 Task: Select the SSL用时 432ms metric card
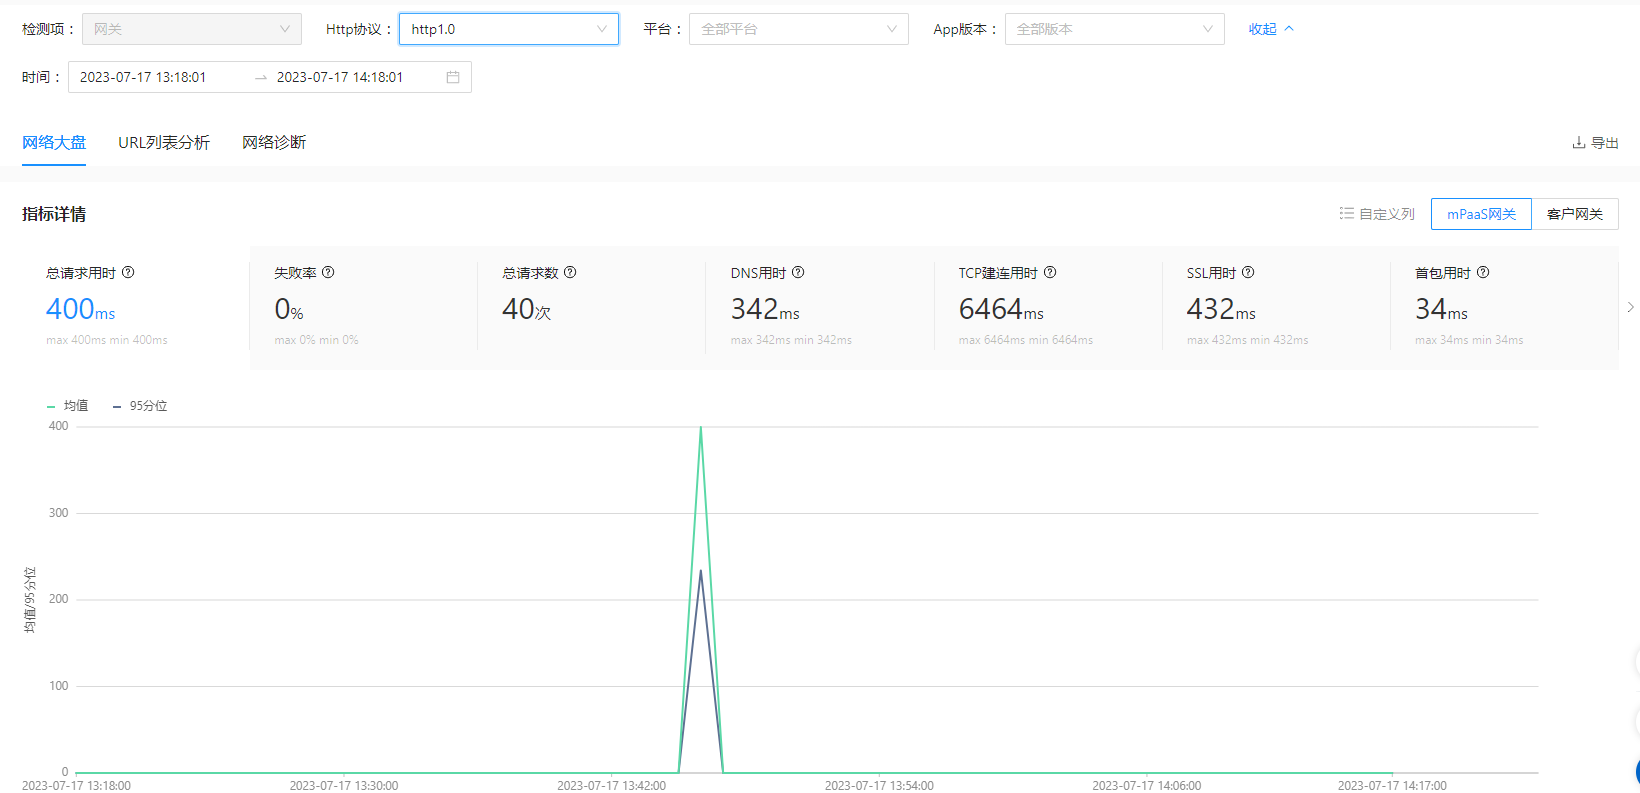[1275, 308]
